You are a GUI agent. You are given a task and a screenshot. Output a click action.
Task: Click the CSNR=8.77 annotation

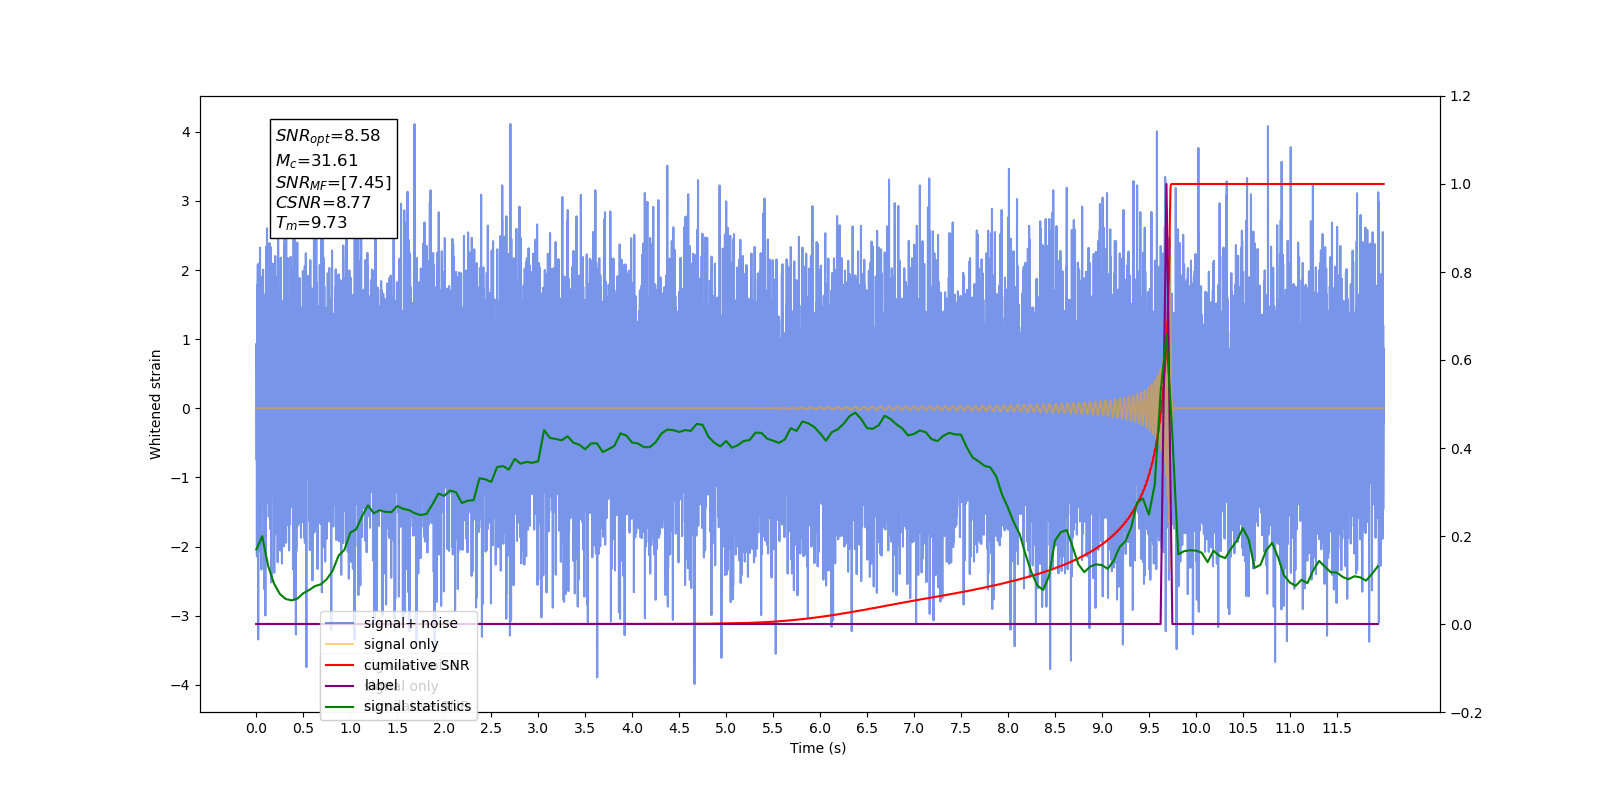click(323, 202)
